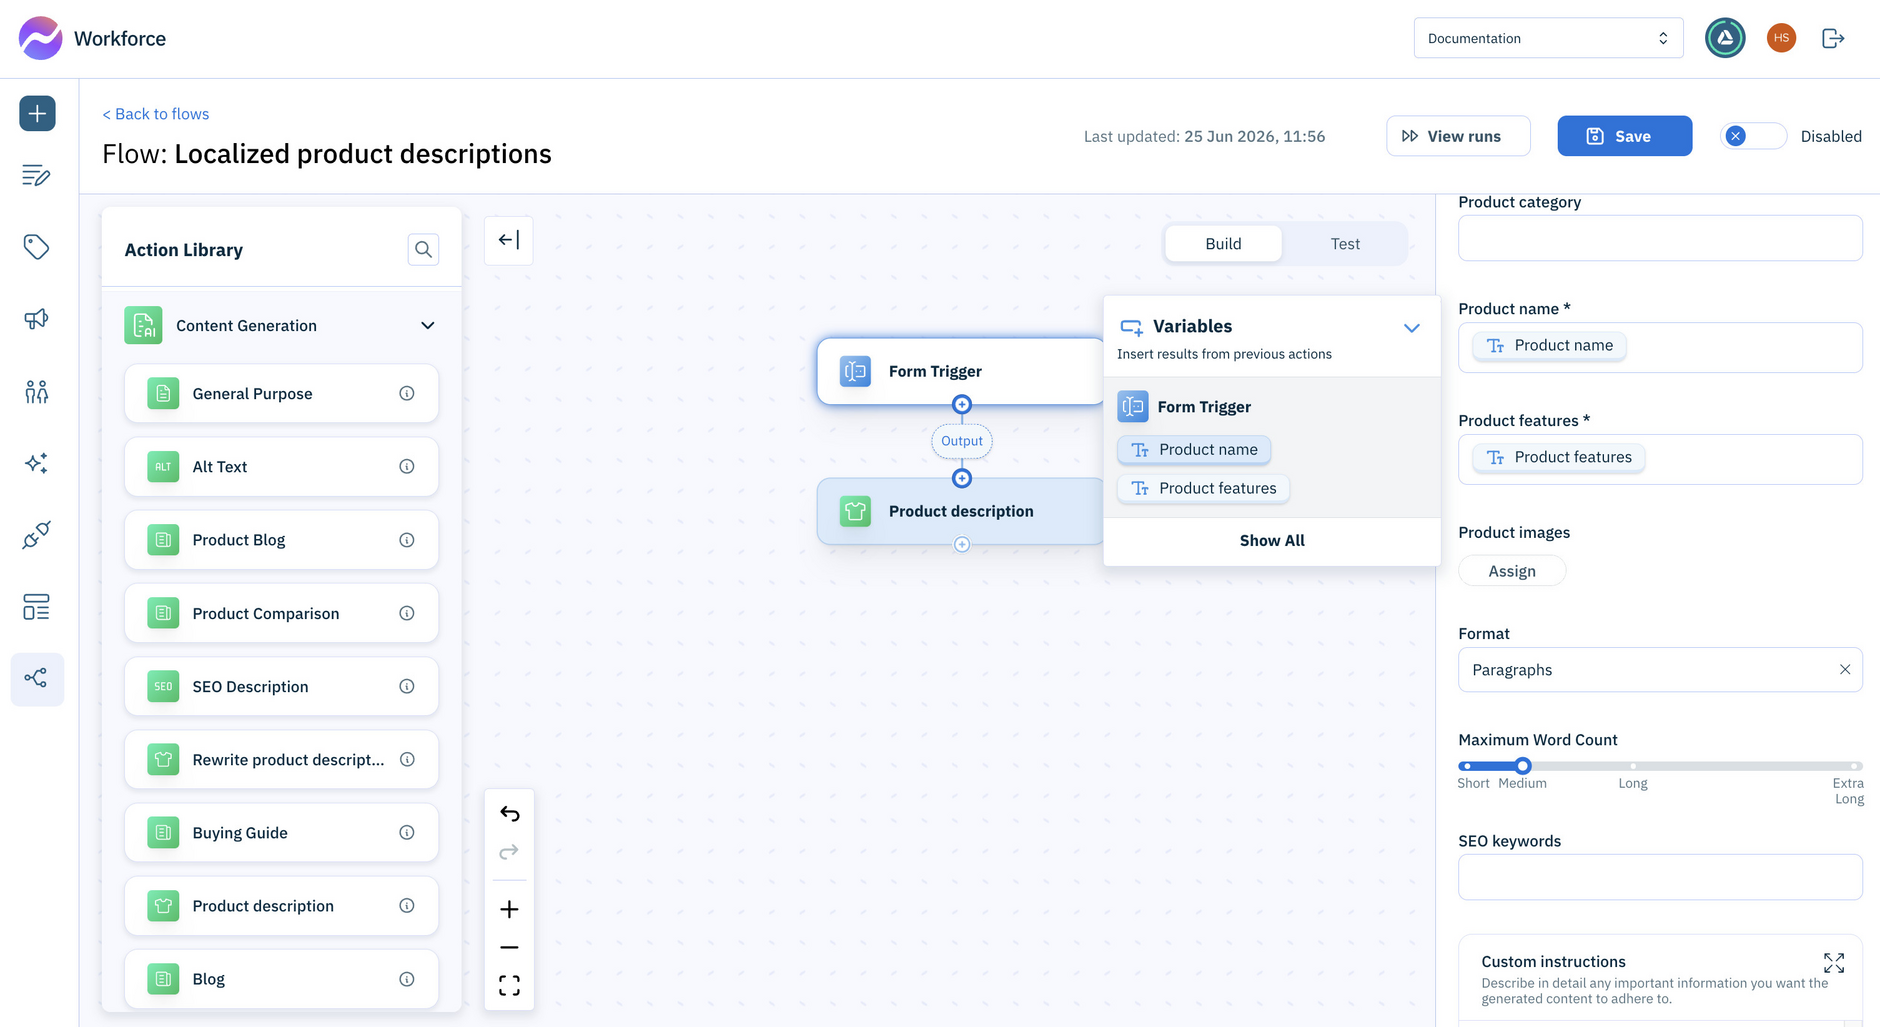
Task: Expand the Custom instructions editor
Action: 1834,963
